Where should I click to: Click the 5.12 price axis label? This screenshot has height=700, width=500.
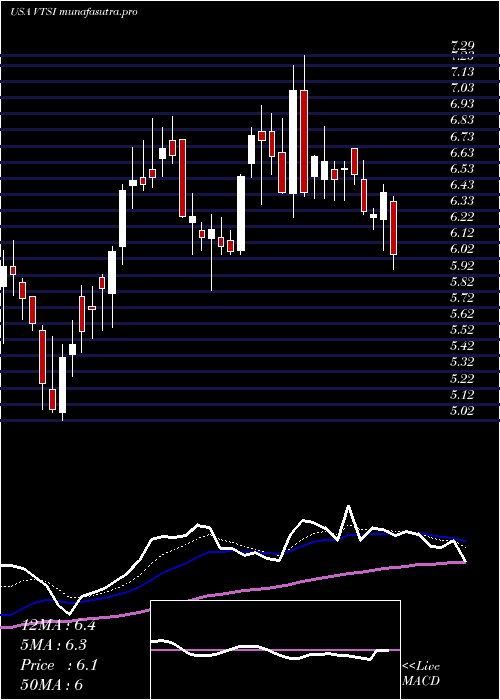[x=462, y=395]
